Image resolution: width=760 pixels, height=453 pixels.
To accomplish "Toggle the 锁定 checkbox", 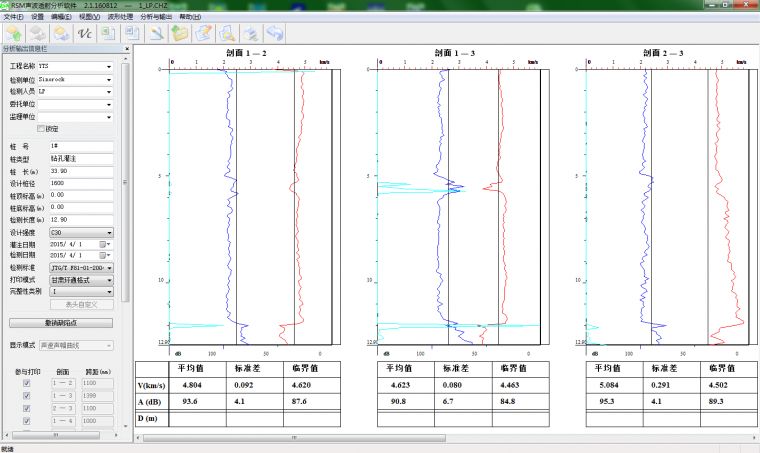I will (x=41, y=129).
